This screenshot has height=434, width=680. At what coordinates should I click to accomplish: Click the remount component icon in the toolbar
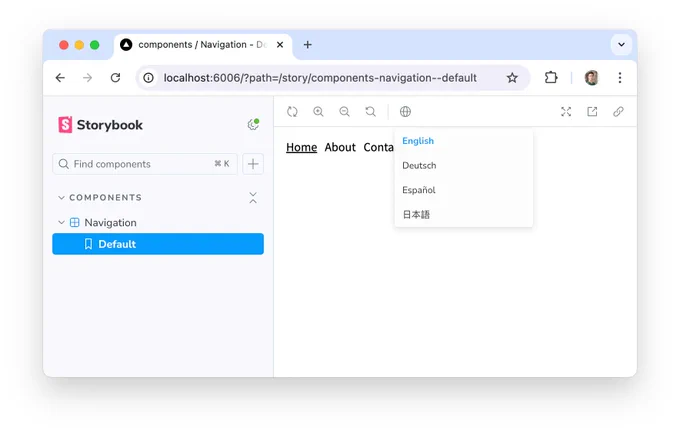(292, 112)
